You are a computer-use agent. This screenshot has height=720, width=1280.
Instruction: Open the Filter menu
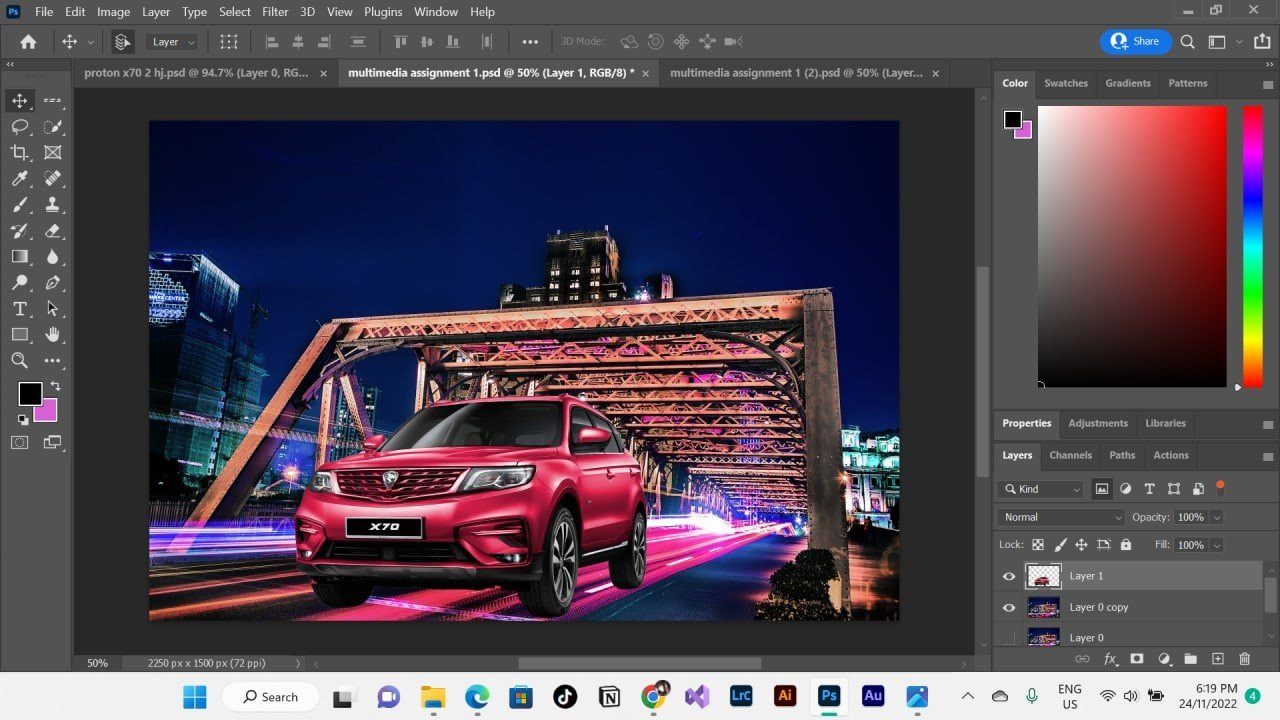point(275,12)
